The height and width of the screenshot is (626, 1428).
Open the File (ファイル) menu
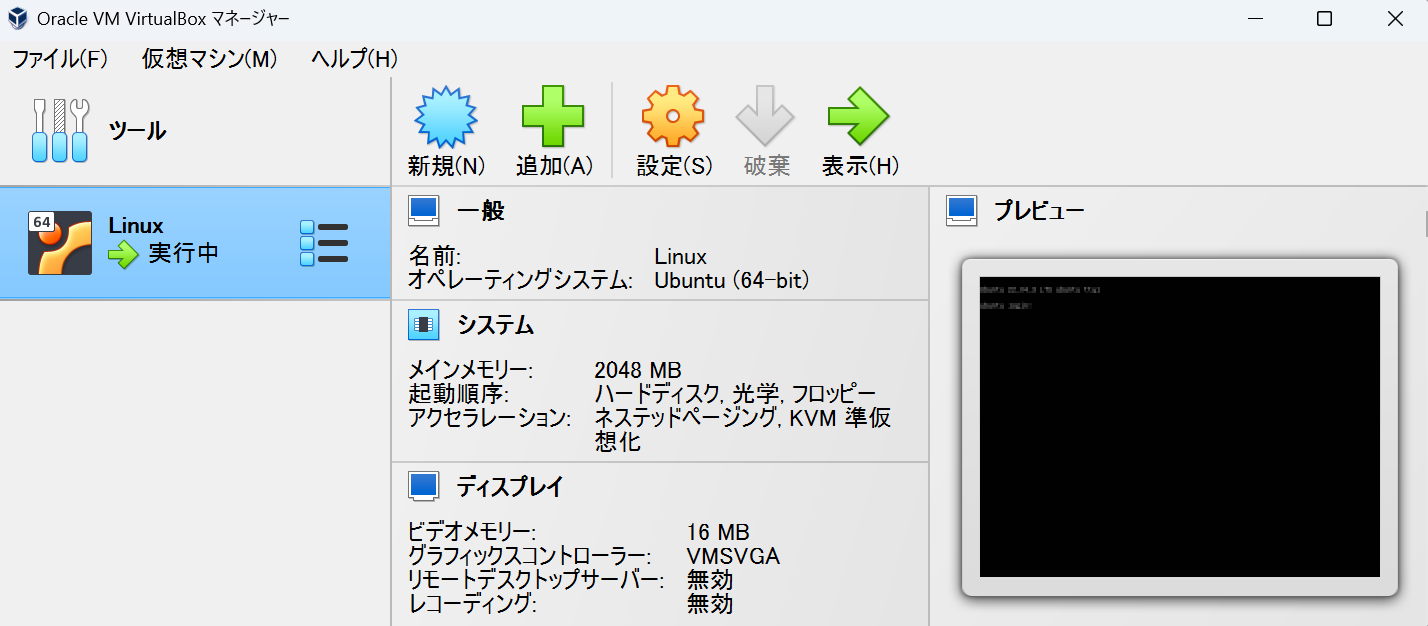click(x=60, y=58)
